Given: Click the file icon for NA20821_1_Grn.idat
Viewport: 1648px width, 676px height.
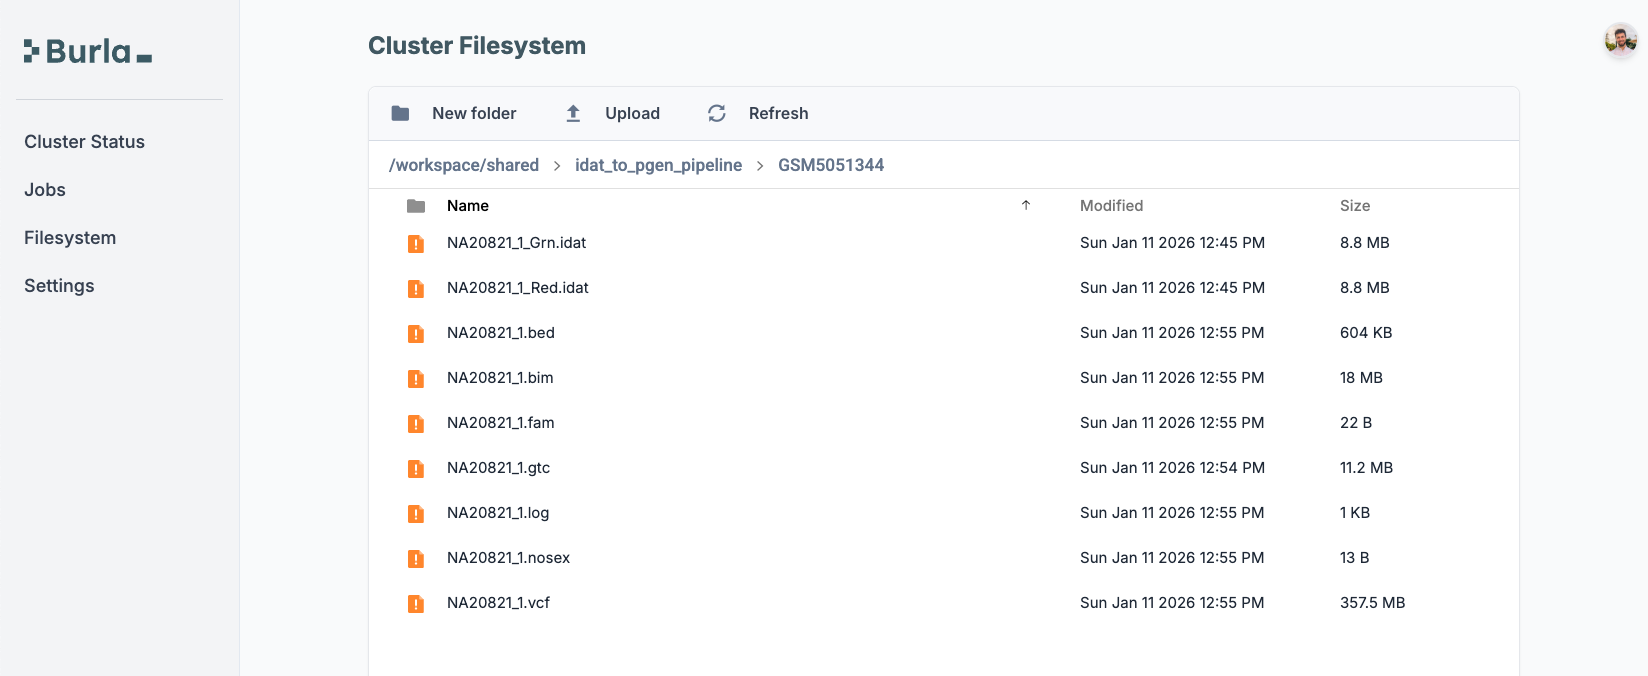Looking at the screenshot, I should (x=416, y=243).
